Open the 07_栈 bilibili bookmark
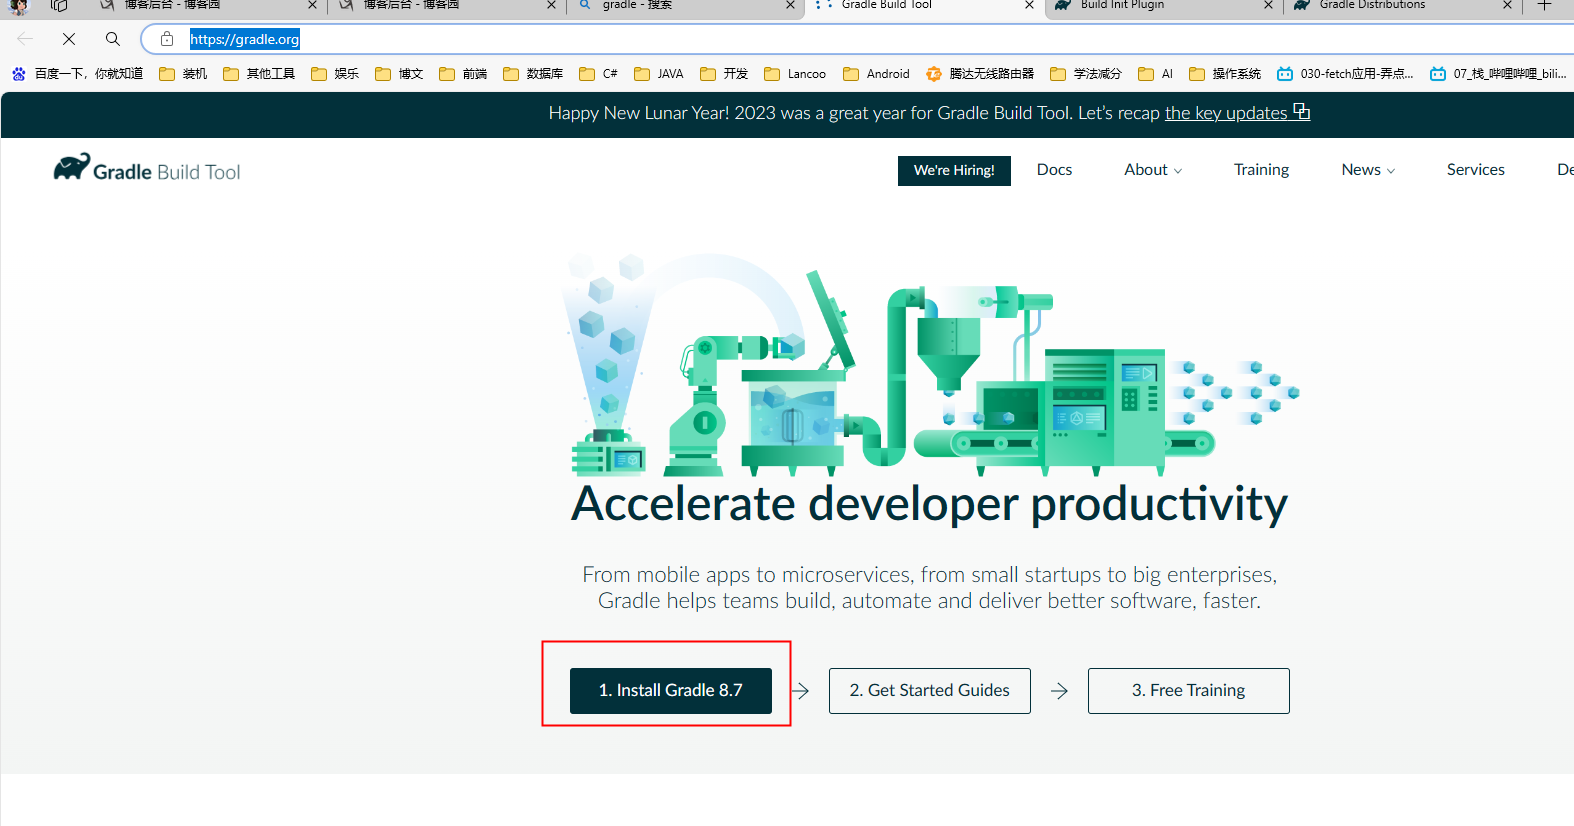Screen dimensions: 1574x826 [1498, 74]
